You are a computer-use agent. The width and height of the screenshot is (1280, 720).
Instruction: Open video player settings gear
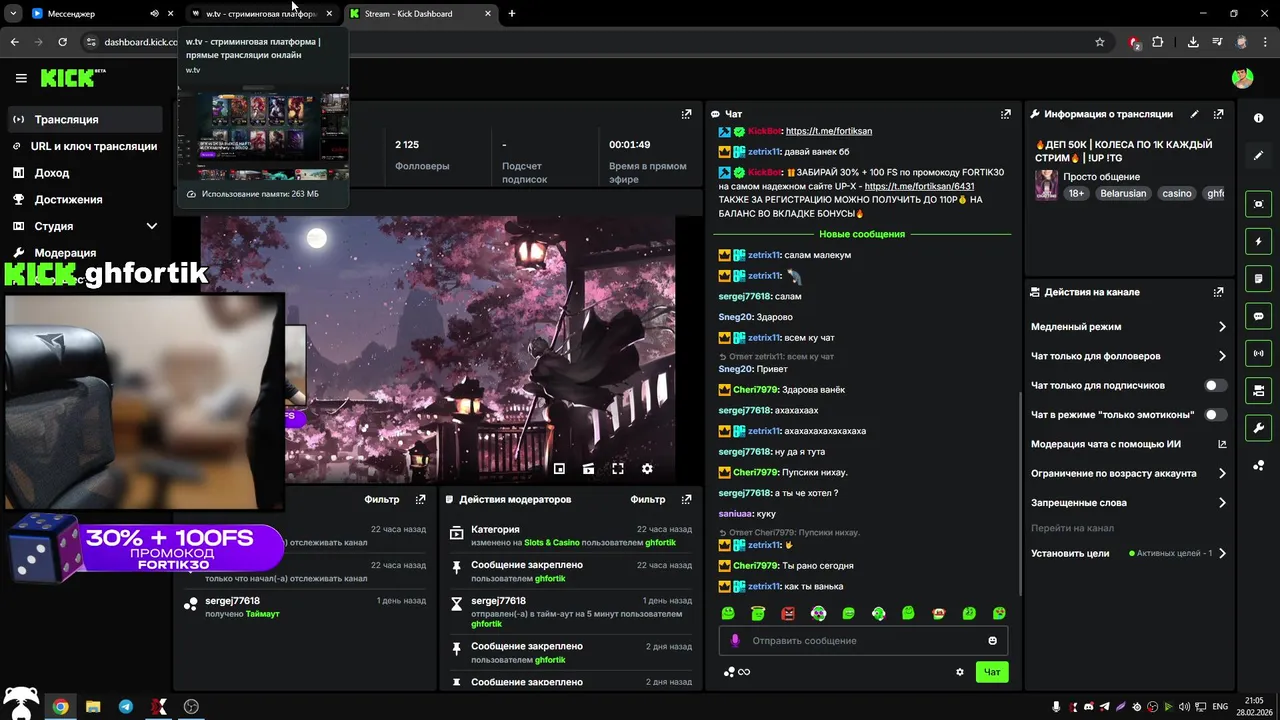(647, 468)
